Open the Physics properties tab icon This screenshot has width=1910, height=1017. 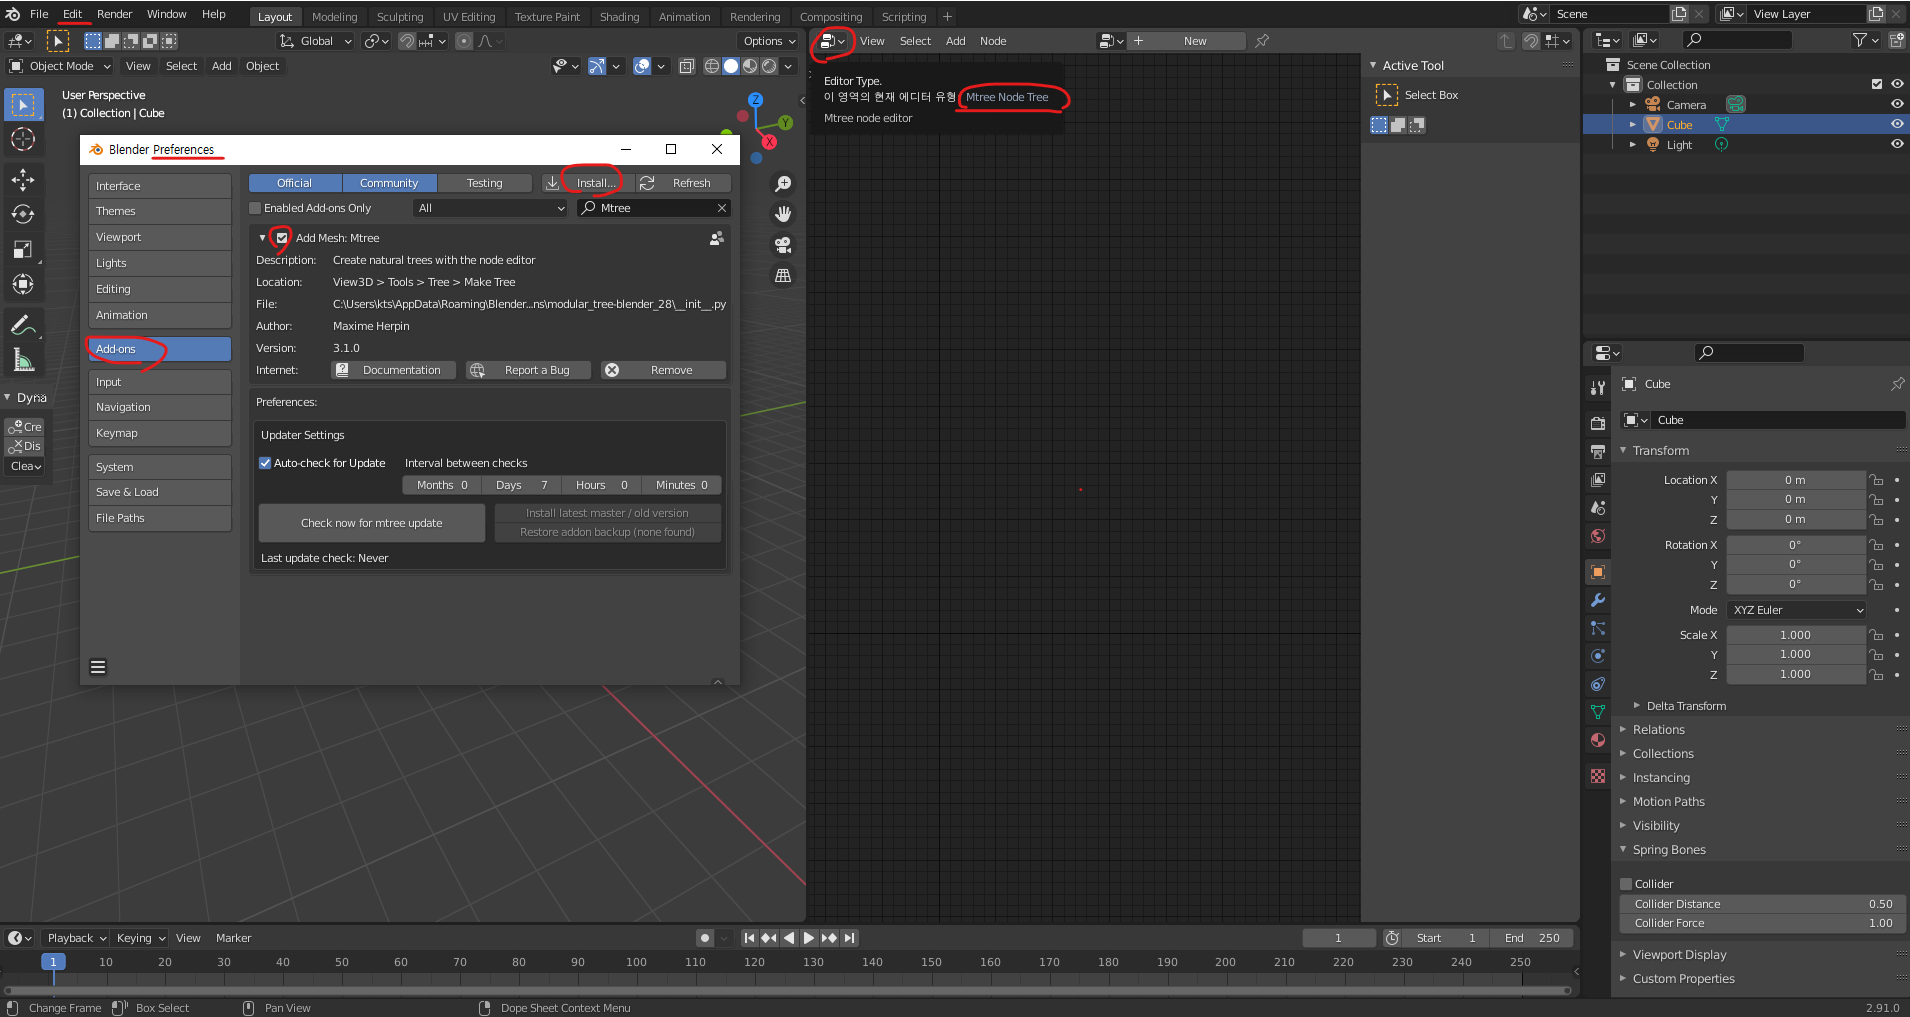pyautogui.click(x=1598, y=656)
